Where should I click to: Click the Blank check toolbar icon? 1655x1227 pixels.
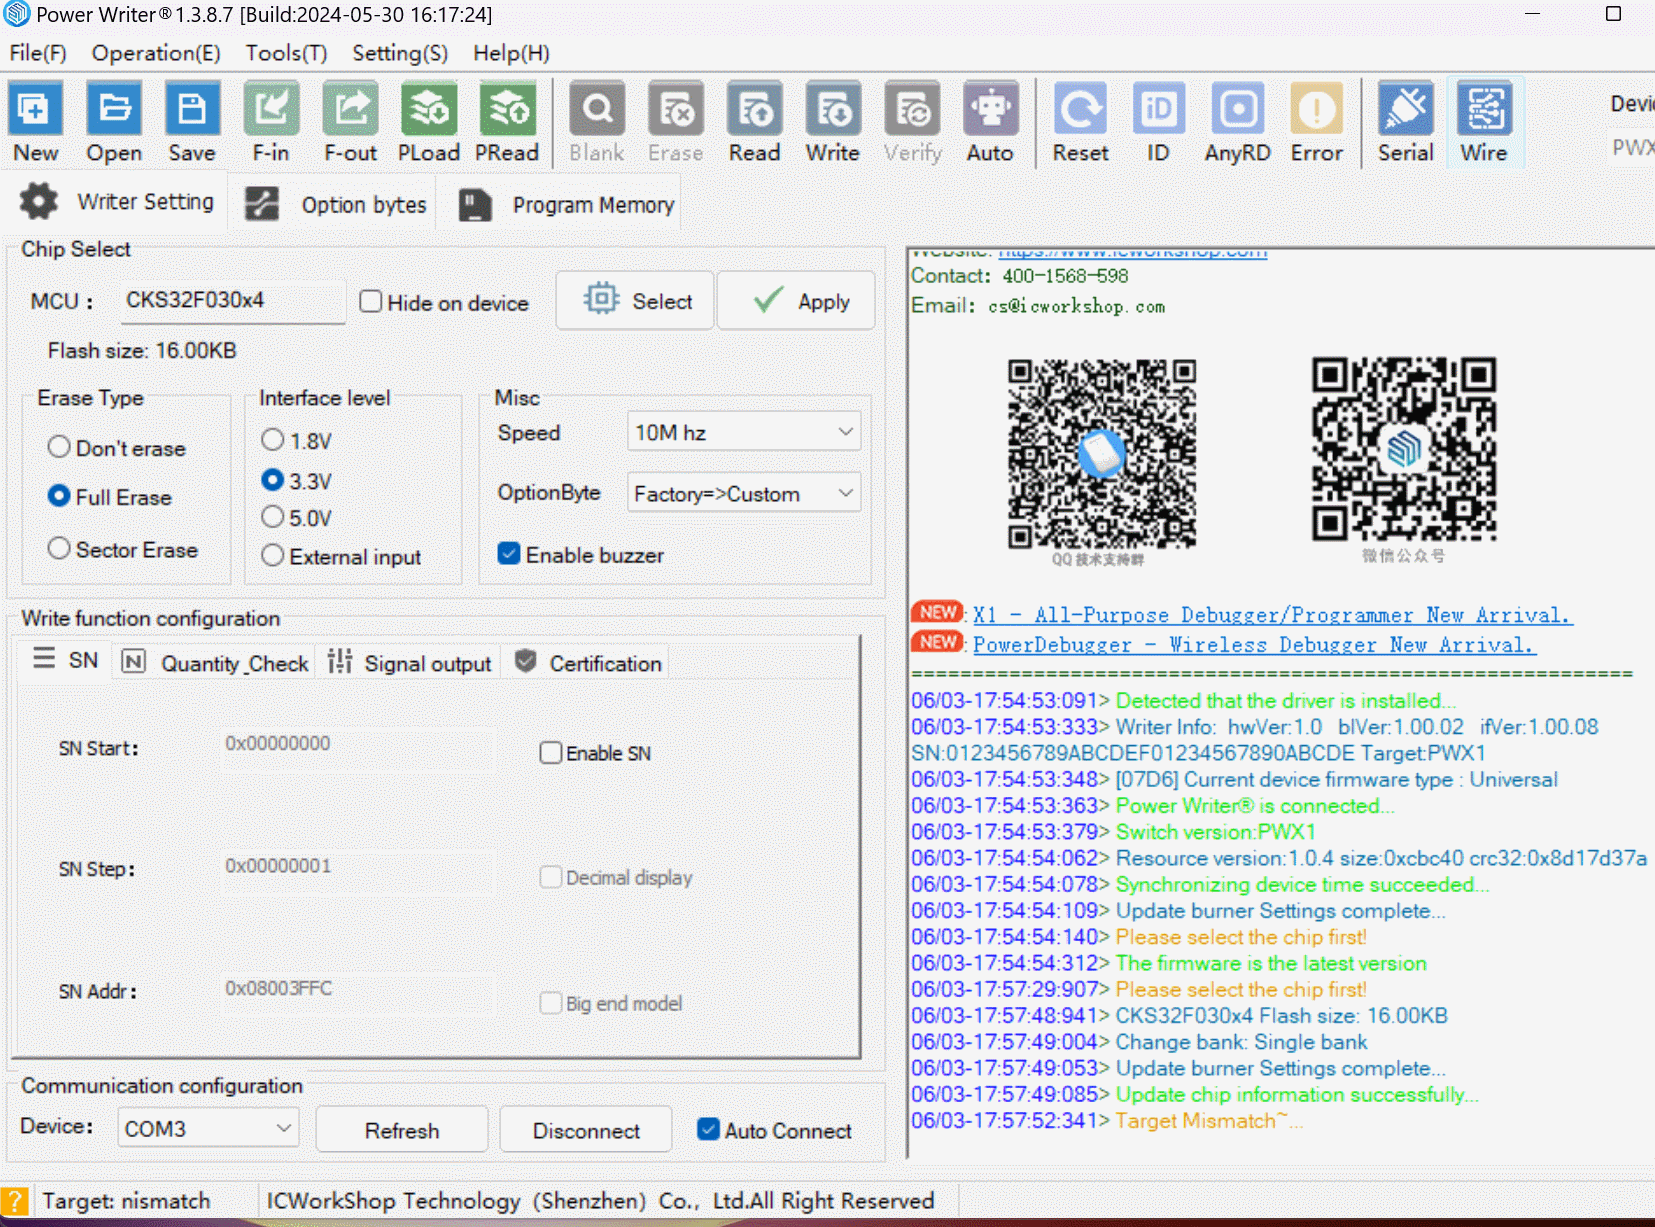point(597,122)
